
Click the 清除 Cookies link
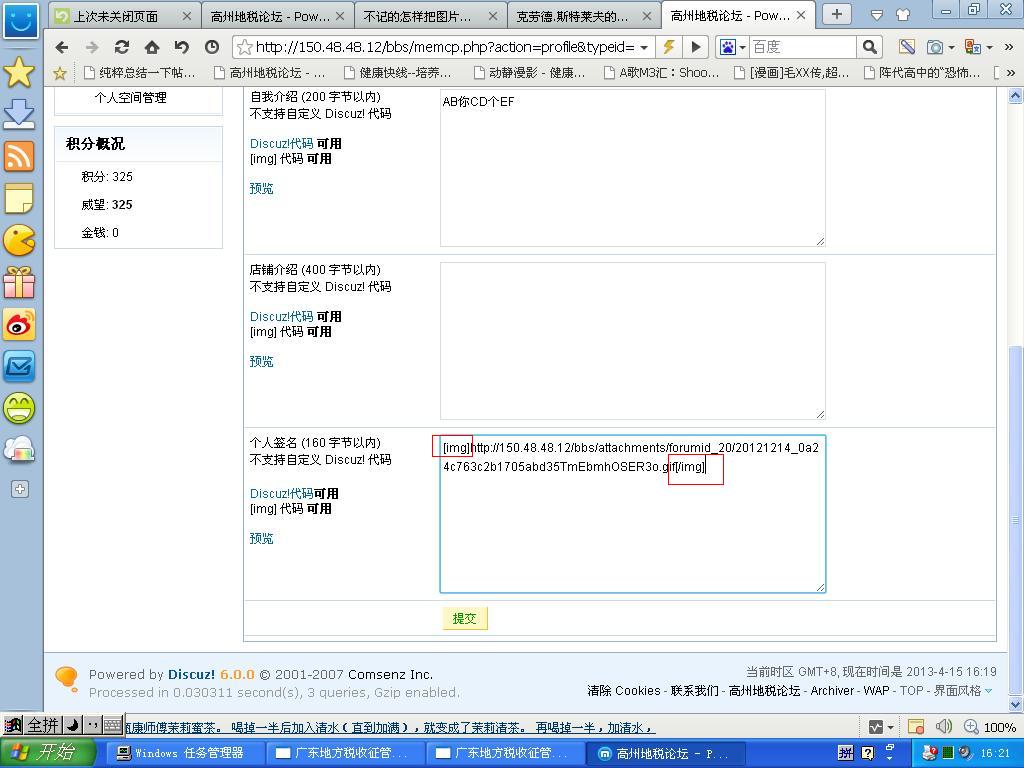tap(623, 691)
